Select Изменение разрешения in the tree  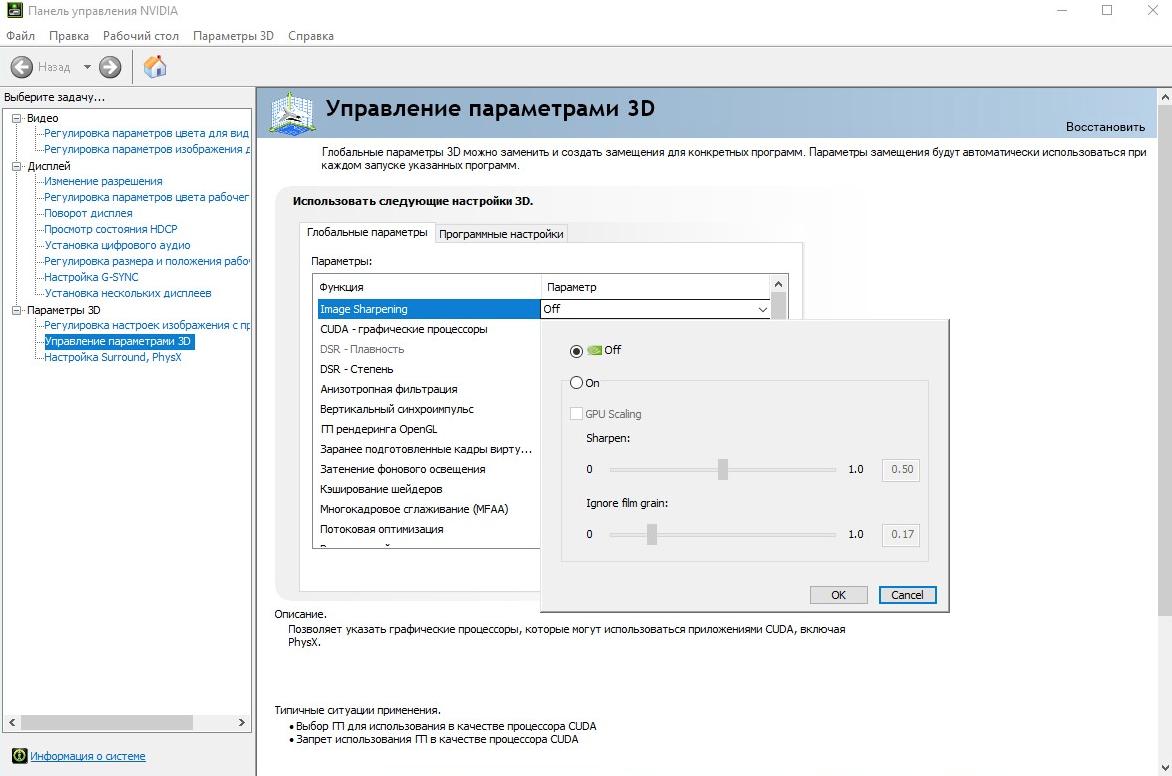(x=103, y=181)
